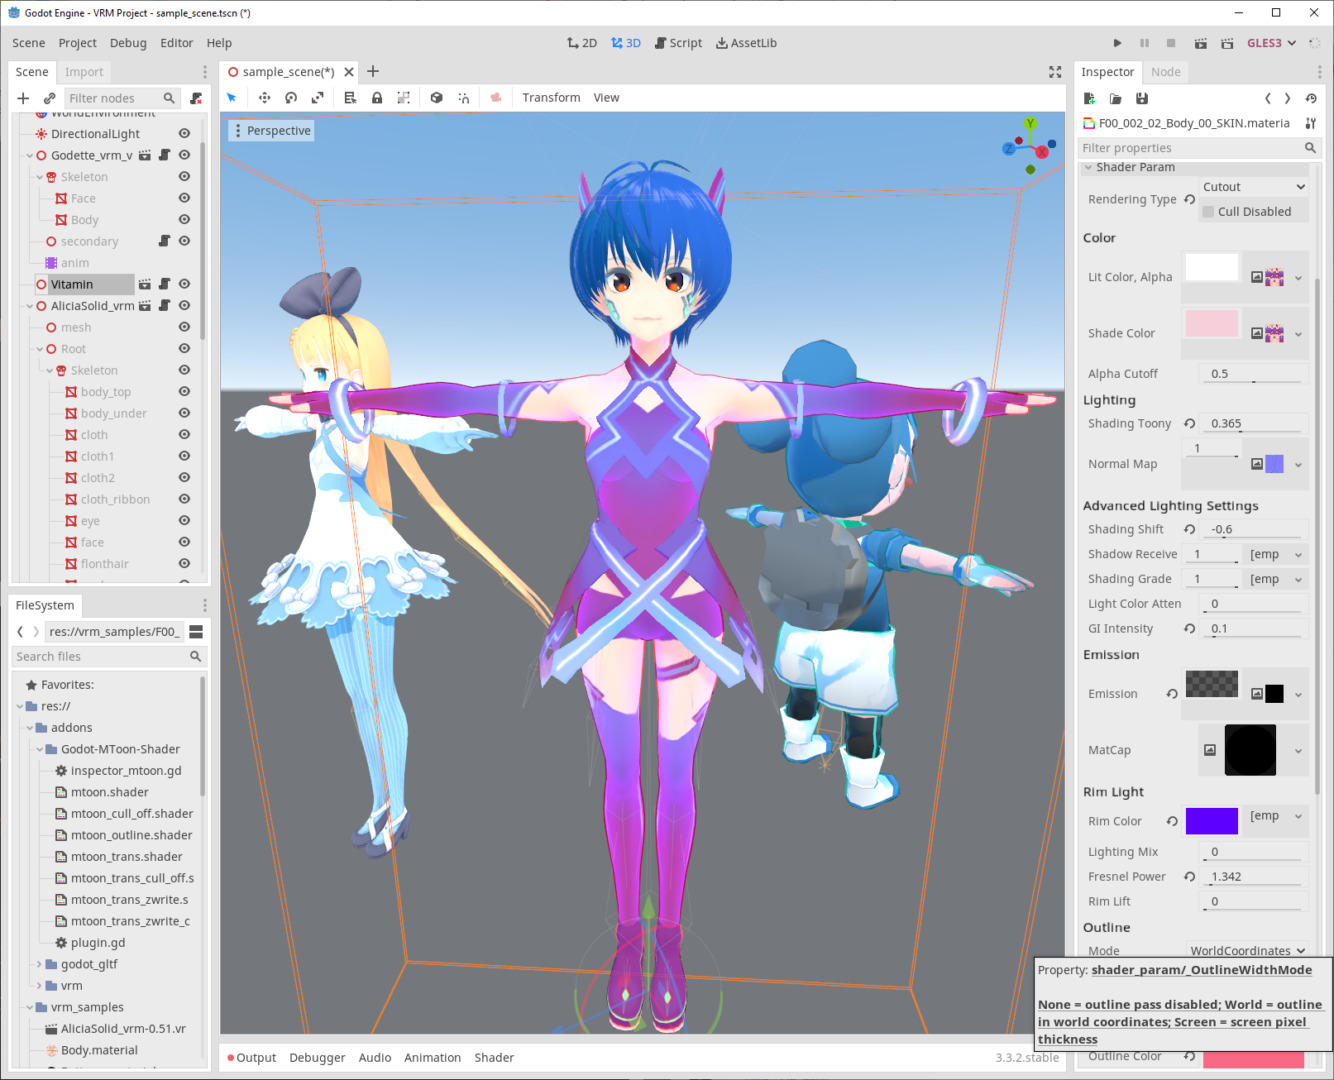Image resolution: width=1334 pixels, height=1080 pixels.
Task: Pick the Lit Color white swatch
Action: [1212, 268]
